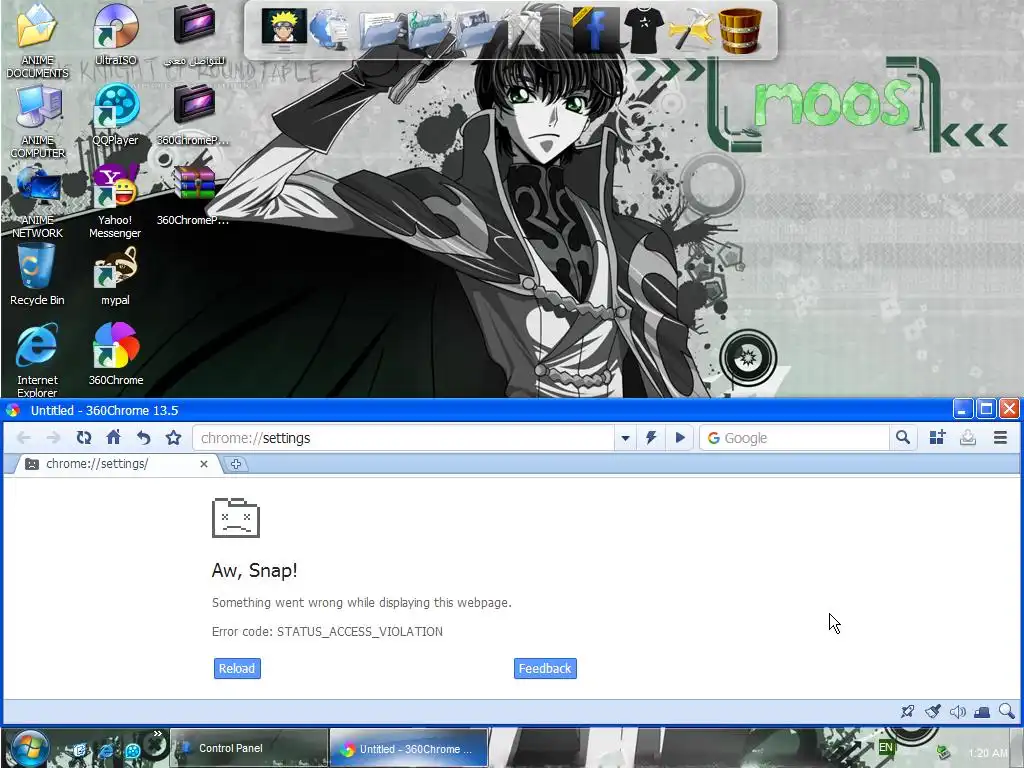Open the extensions grid icon in toolbar

point(938,438)
